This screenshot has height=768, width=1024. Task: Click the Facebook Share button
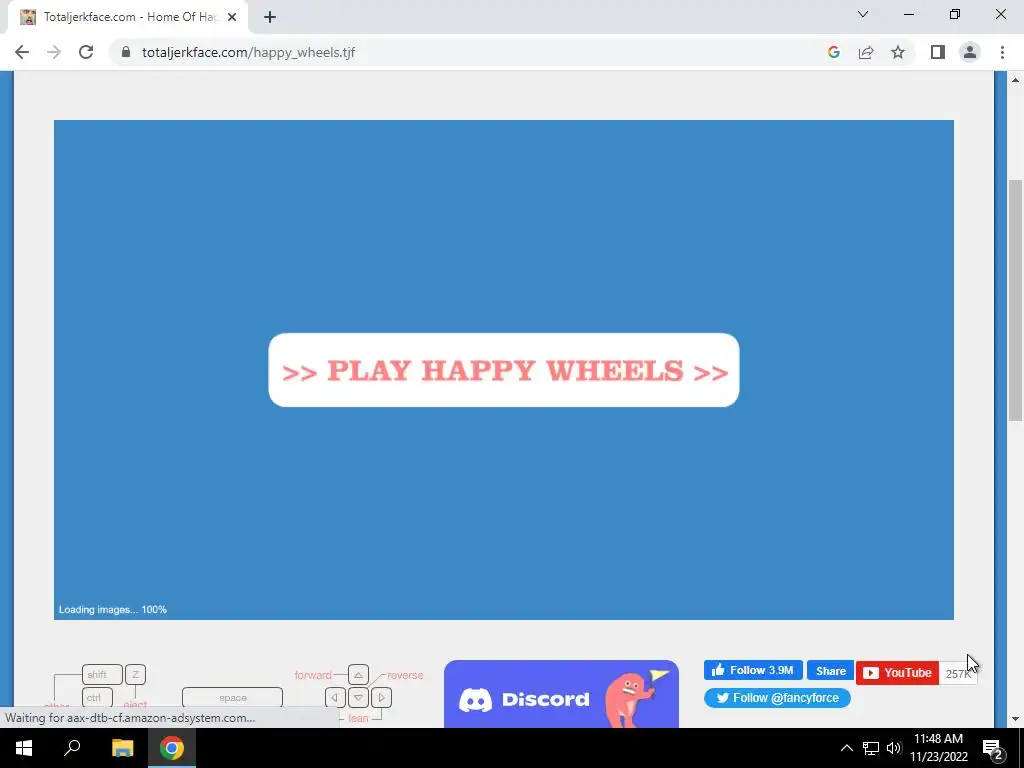point(831,671)
